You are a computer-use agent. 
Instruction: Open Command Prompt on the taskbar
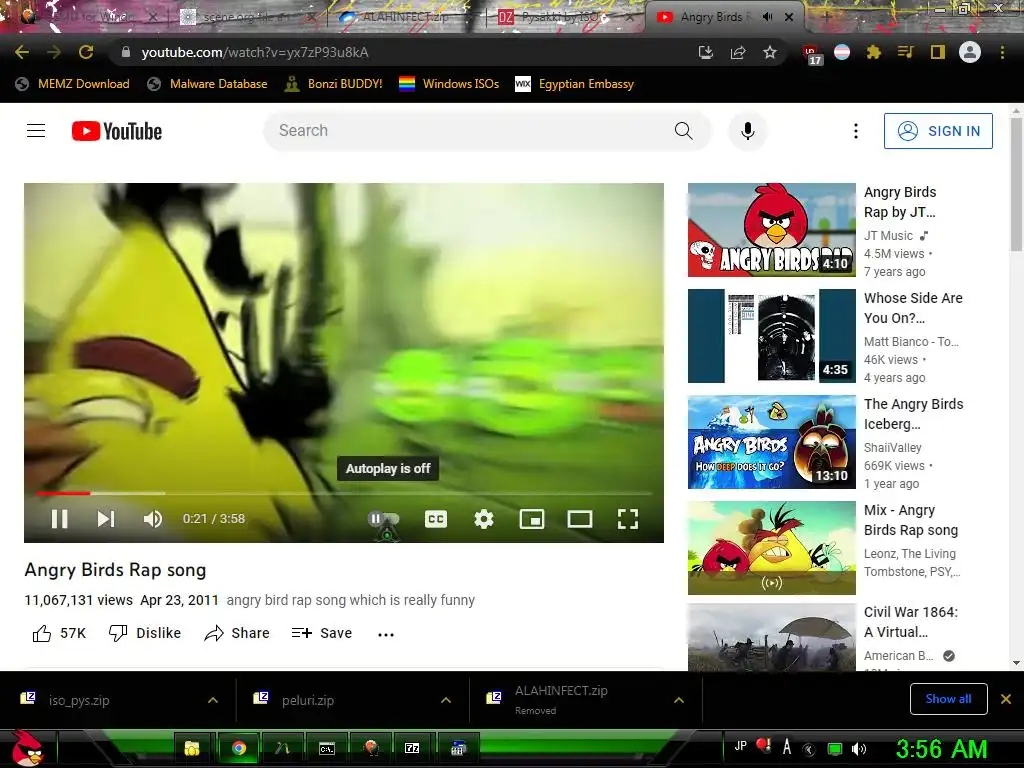(x=327, y=748)
